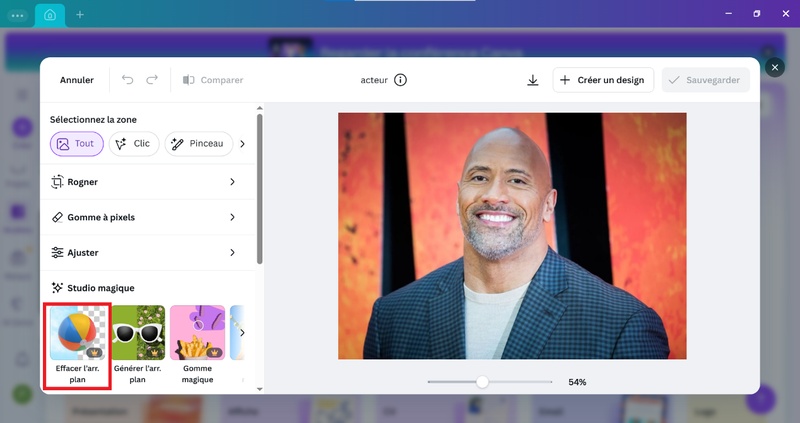
Task: Click the Studio magique sparkle icon
Action: coord(57,288)
